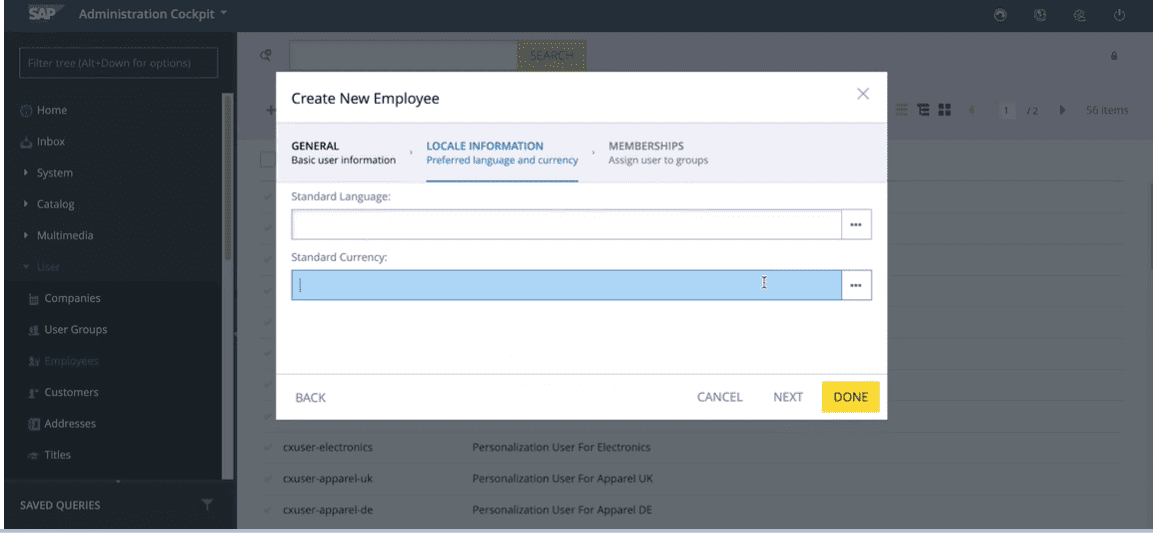Screen dimensions: 1153x533
Task: Open Standard Currency picker ellipsis button
Action: (x=856, y=285)
